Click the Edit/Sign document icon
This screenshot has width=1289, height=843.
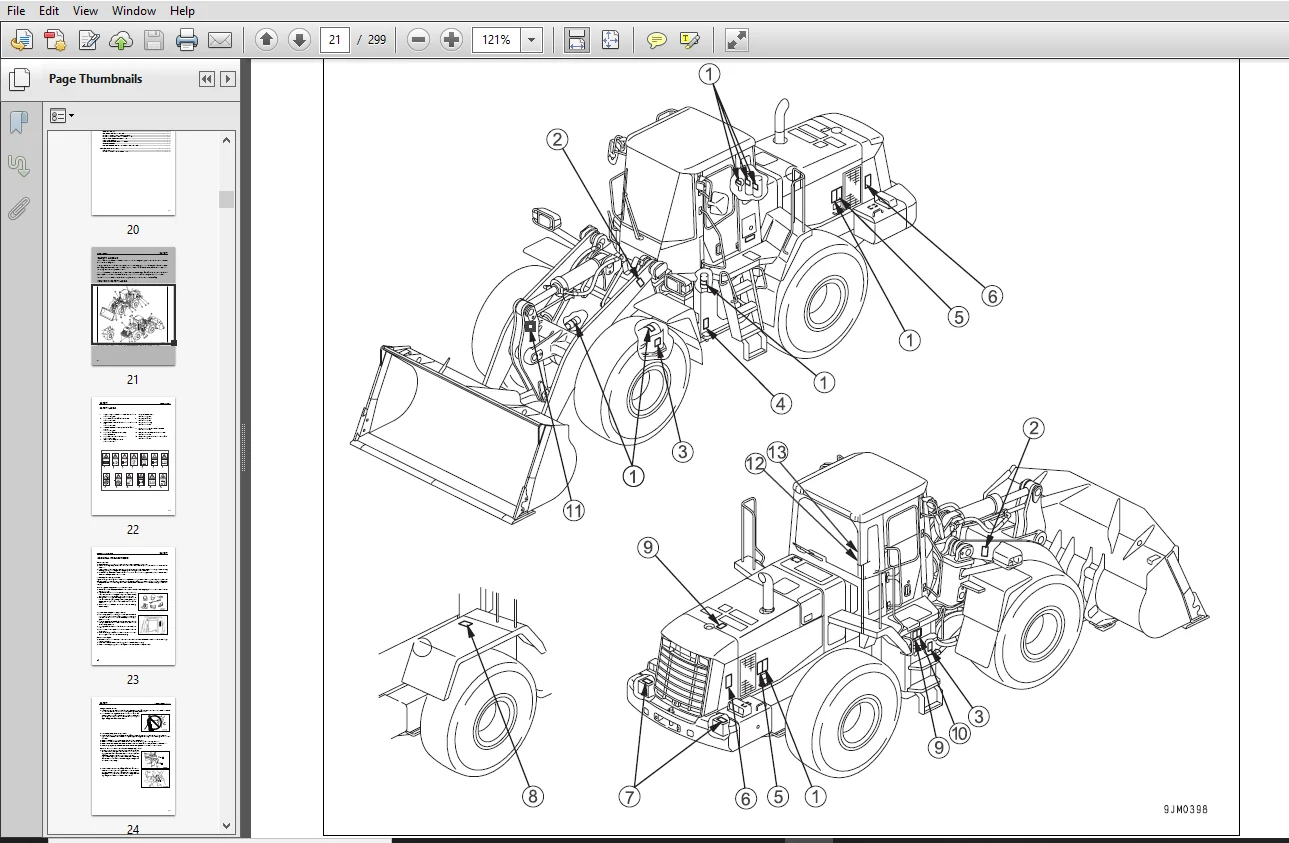coord(88,40)
